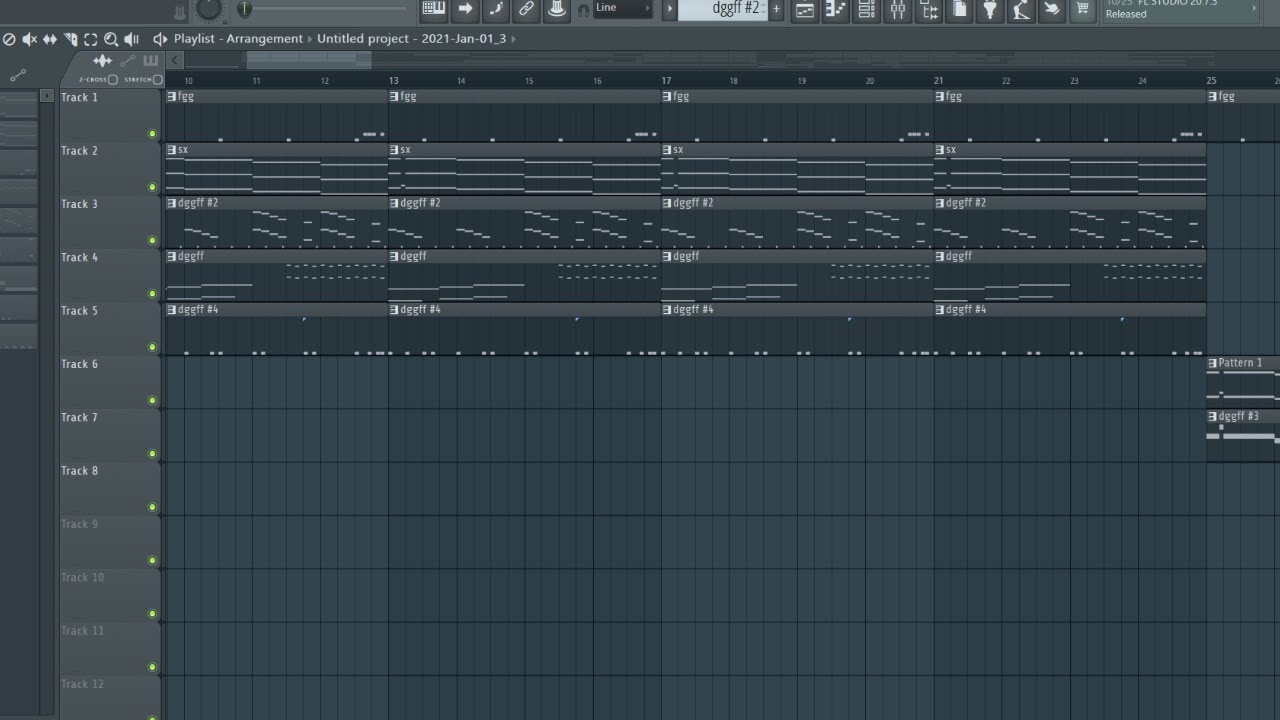Click the speaker icon before Playlist title
Viewport: 1280px width, 720px height.
pyautogui.click(x=160, y=39)
